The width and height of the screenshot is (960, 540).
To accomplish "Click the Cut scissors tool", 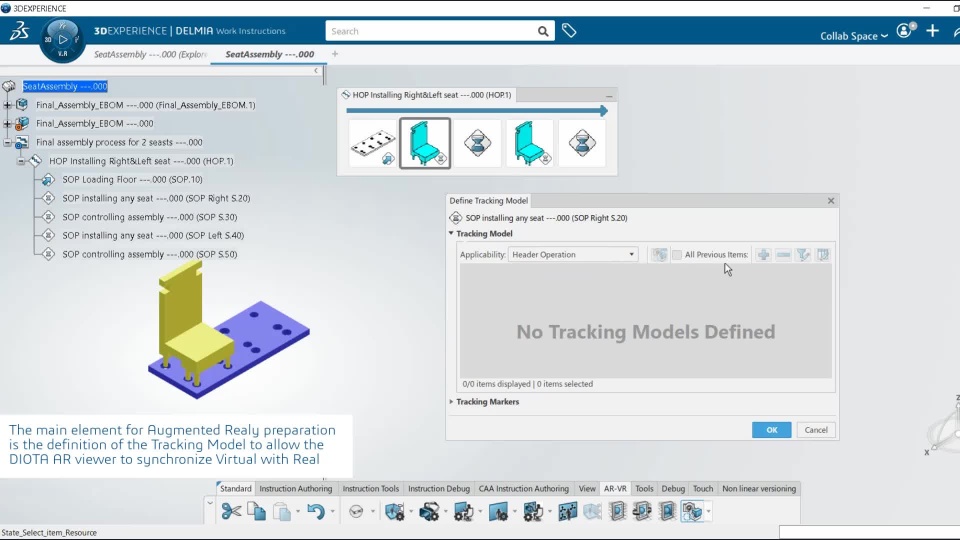I will tap(231, 511).
